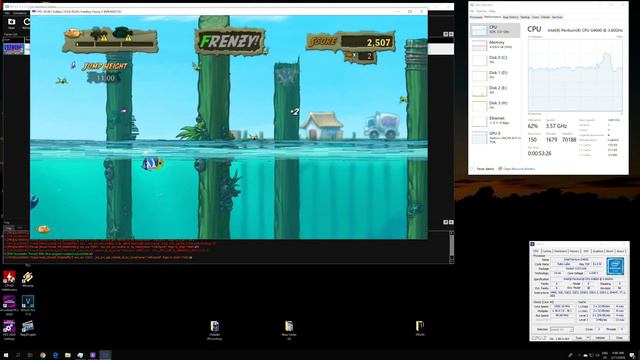Click the Windows Start button
This screenshot has width=640, height=360.
(6, 355)
